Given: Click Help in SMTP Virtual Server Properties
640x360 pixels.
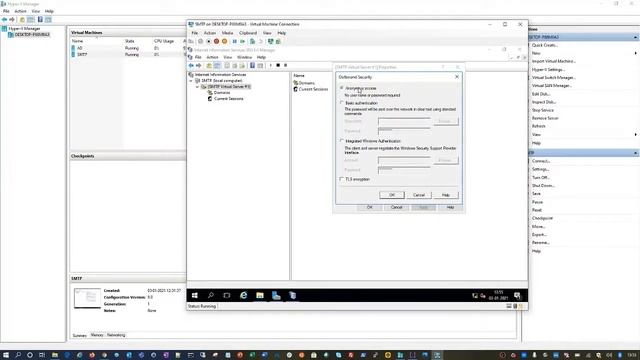Looking at the screenshot, I should pos(450,207).
